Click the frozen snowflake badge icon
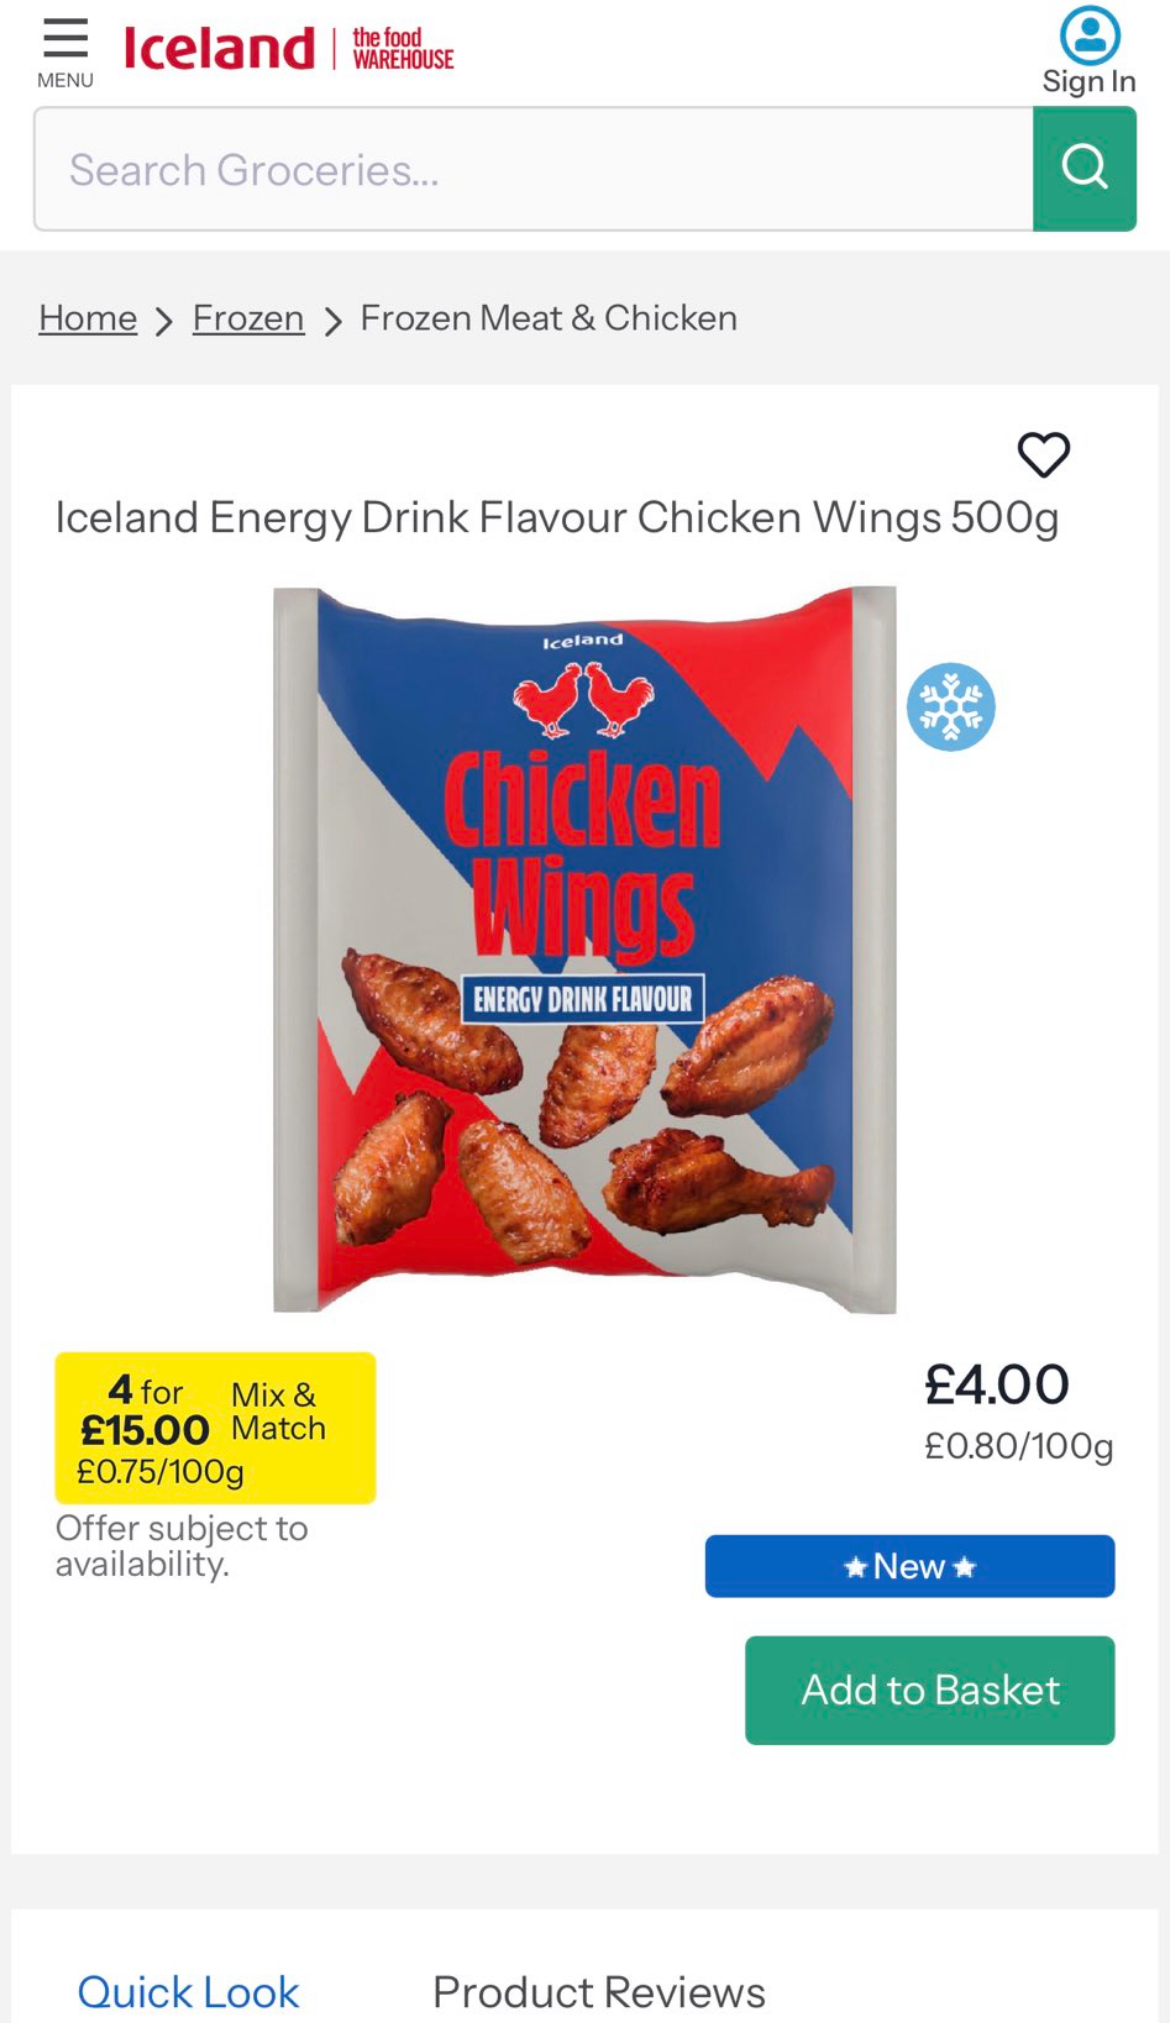 951,707
